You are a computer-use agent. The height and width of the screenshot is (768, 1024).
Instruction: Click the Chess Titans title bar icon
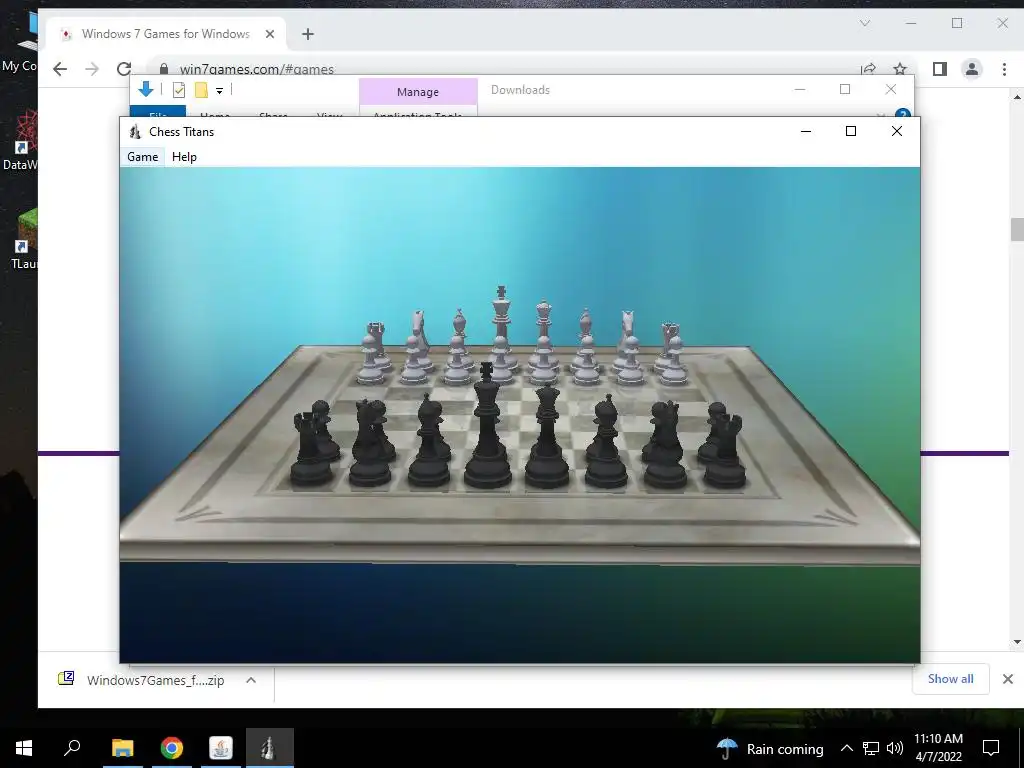(x=135, y=132)
